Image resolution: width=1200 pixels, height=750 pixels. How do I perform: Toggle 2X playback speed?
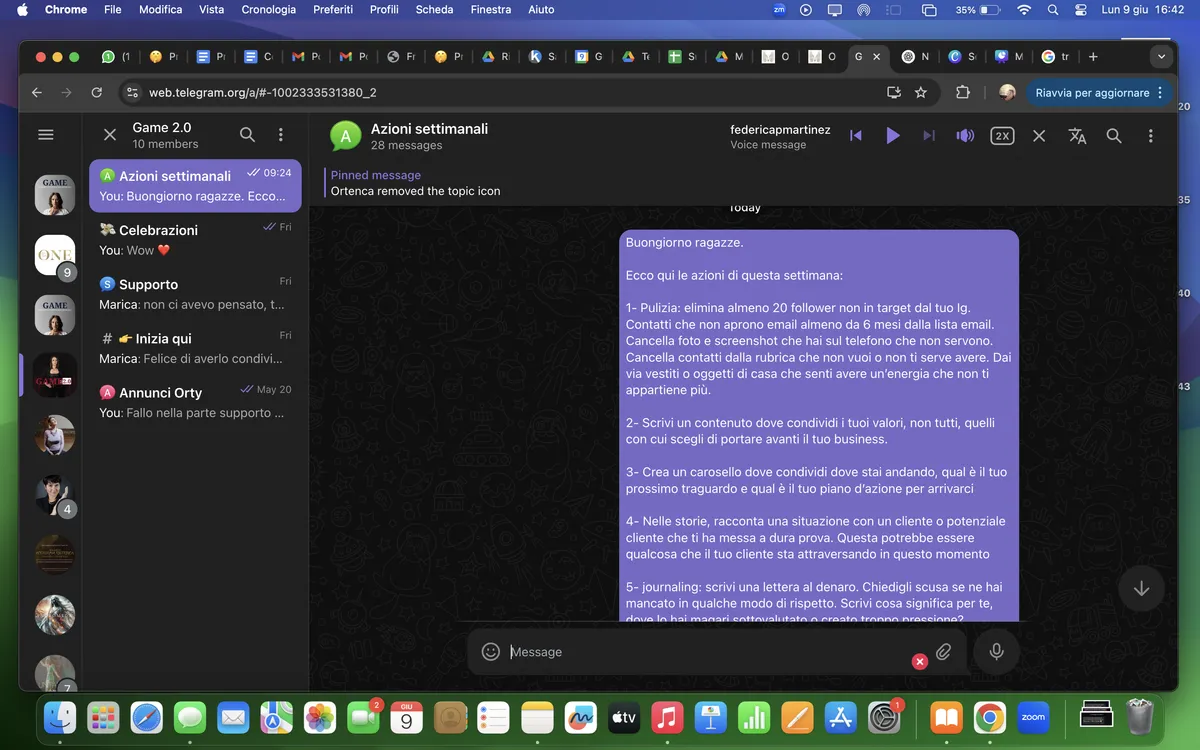(1002, 136)
